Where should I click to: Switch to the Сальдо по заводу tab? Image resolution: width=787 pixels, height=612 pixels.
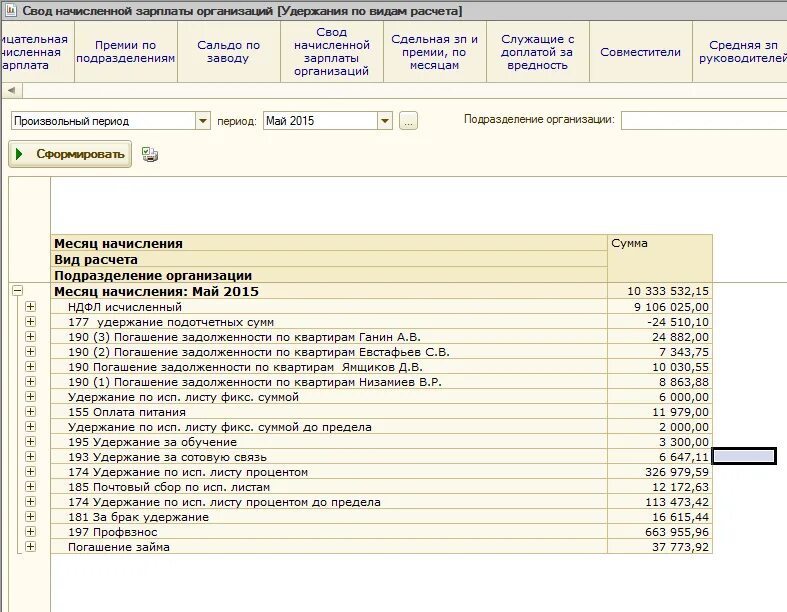(229, 52)
